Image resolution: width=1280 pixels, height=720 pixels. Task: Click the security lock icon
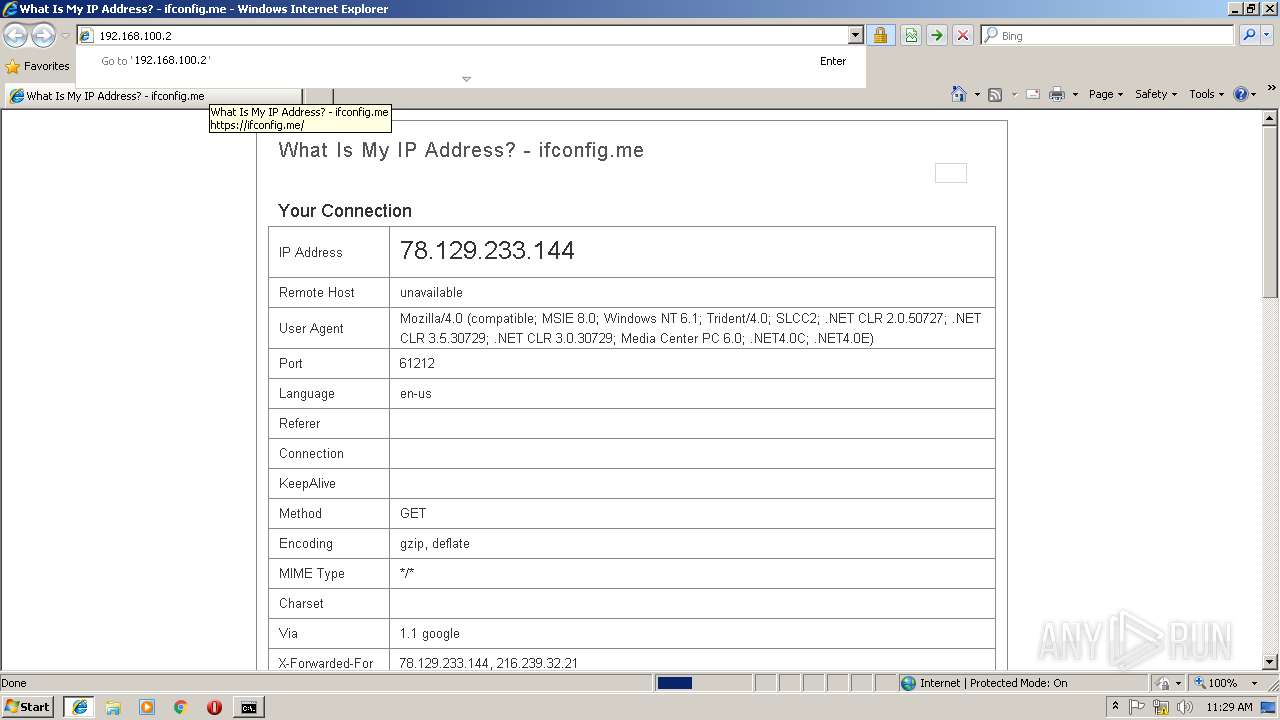coord(880,35)
